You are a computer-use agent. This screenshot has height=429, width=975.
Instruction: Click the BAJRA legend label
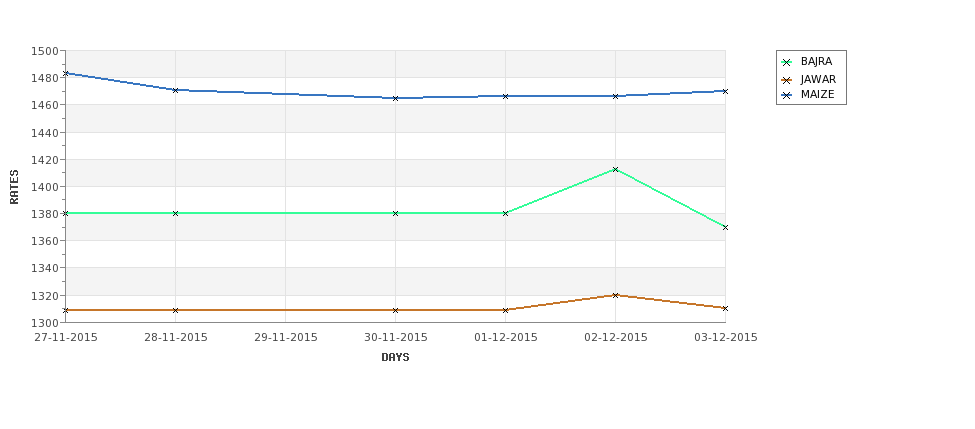[x=816, y=62]
